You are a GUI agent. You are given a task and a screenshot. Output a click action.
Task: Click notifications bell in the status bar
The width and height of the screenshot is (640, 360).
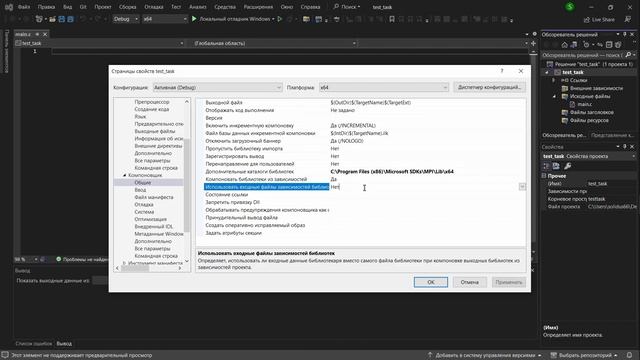click(x=630, y=355)
